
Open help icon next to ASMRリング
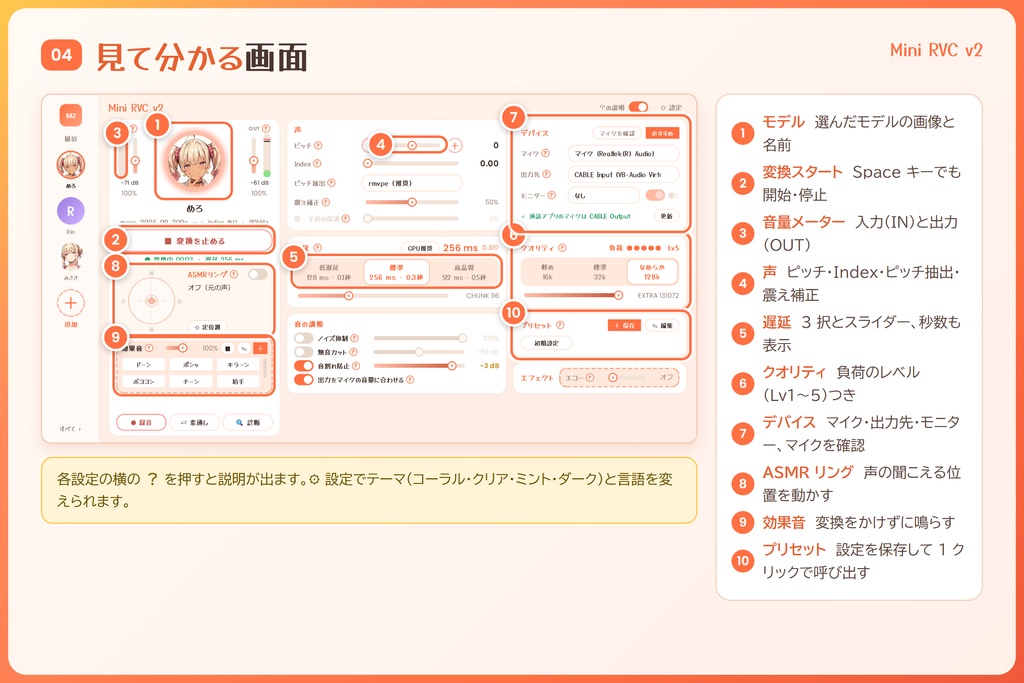click(234, 274)
